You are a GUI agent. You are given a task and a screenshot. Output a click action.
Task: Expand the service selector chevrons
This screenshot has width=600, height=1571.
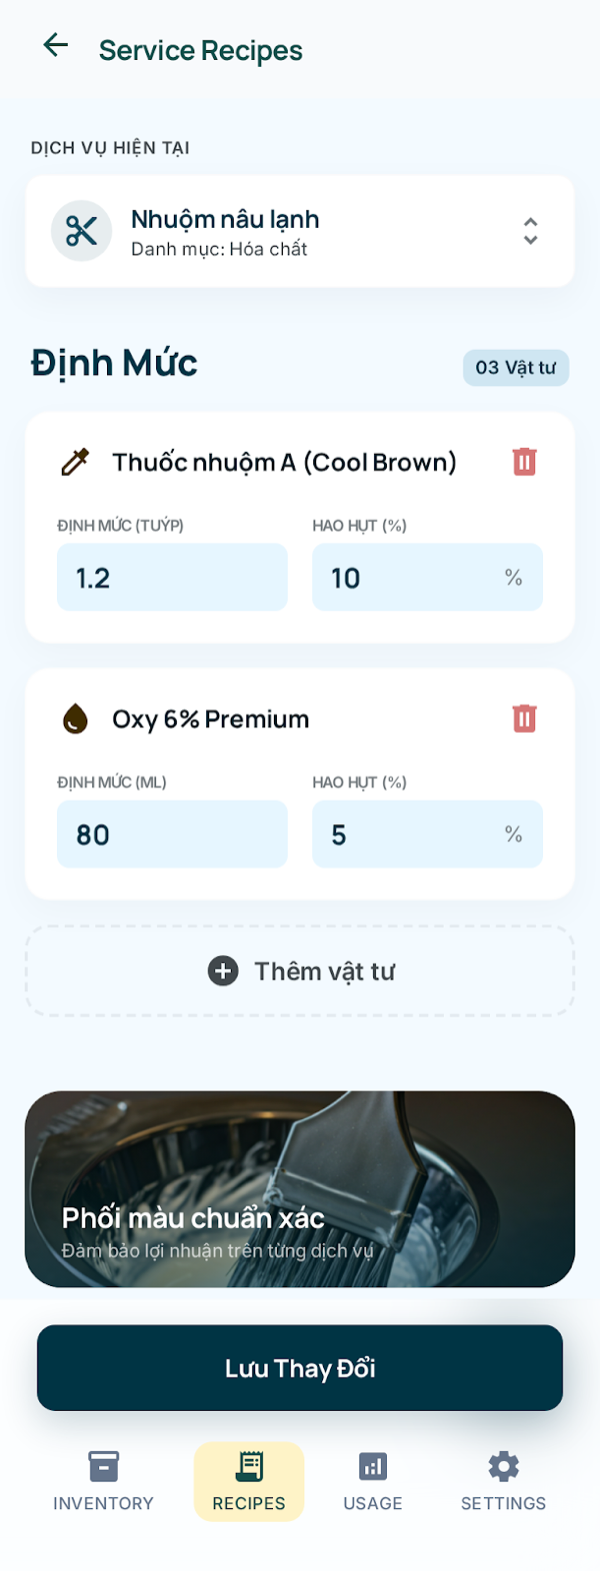tap(531, 231)
